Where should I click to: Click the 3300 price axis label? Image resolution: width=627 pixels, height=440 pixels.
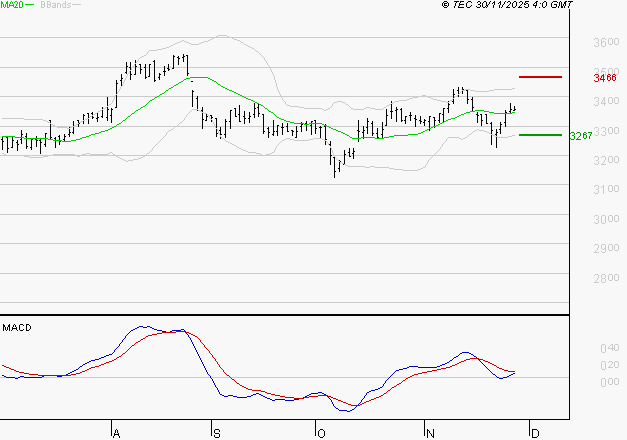608,131
